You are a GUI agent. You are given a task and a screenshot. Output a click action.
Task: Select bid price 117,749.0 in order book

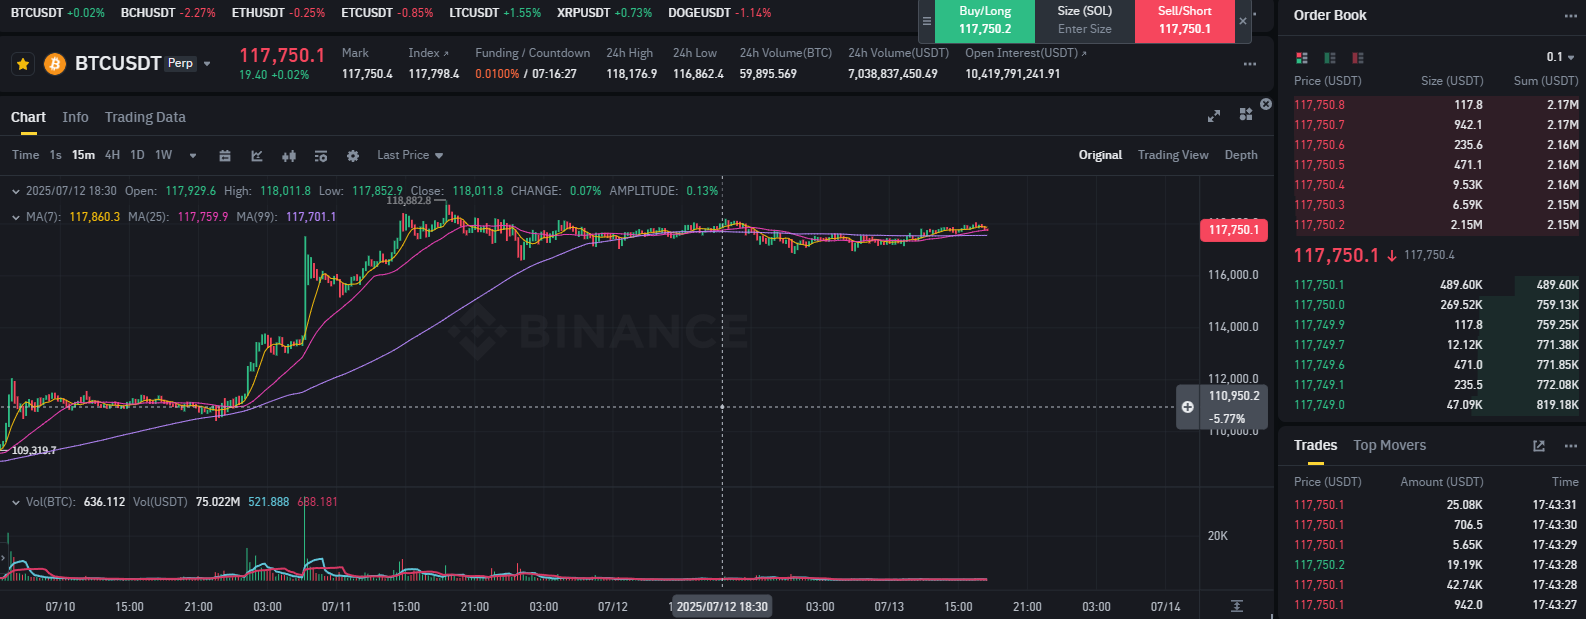pos(1319,405)
